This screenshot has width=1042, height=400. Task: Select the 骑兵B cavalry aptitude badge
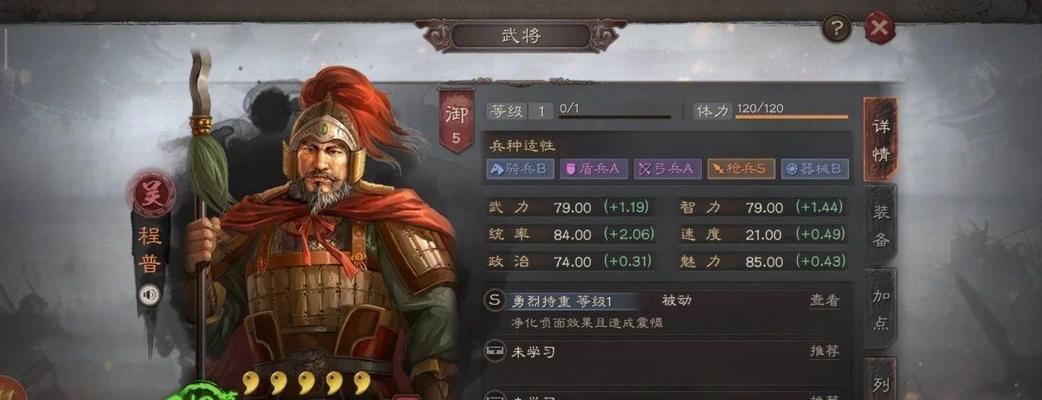(x=520, y=169)
